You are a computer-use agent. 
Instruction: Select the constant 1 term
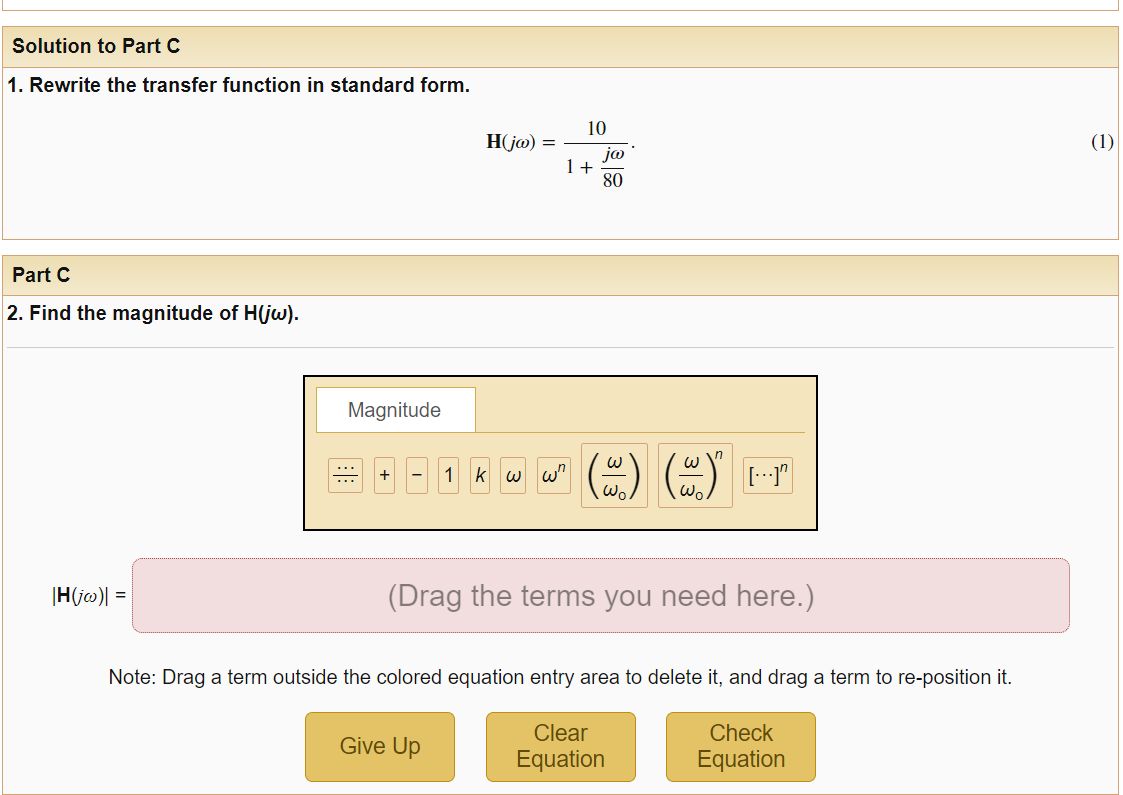447,475
